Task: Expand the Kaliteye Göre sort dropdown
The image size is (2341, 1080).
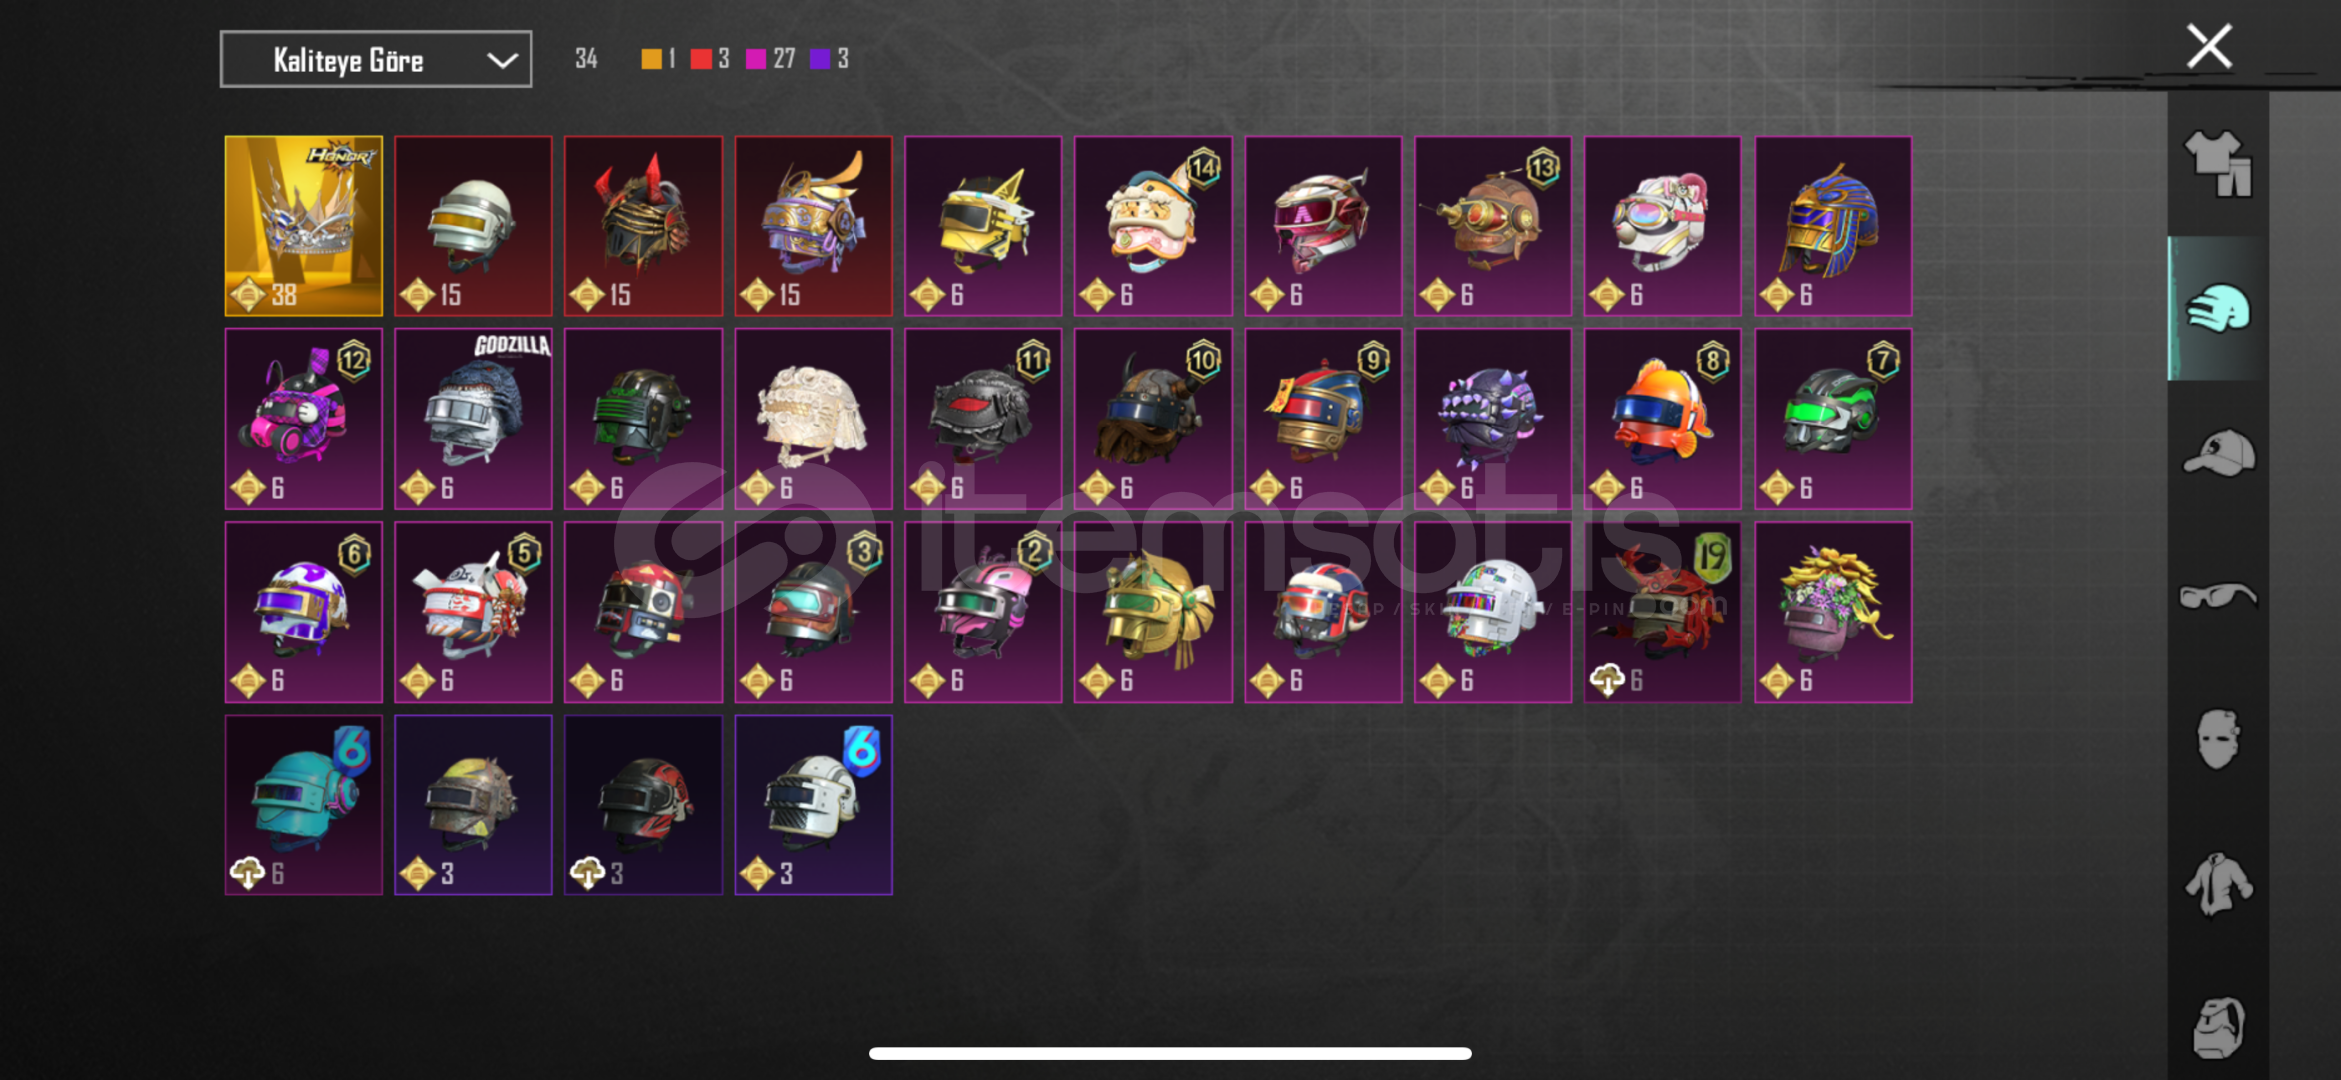Action: (x=376, y=60)
